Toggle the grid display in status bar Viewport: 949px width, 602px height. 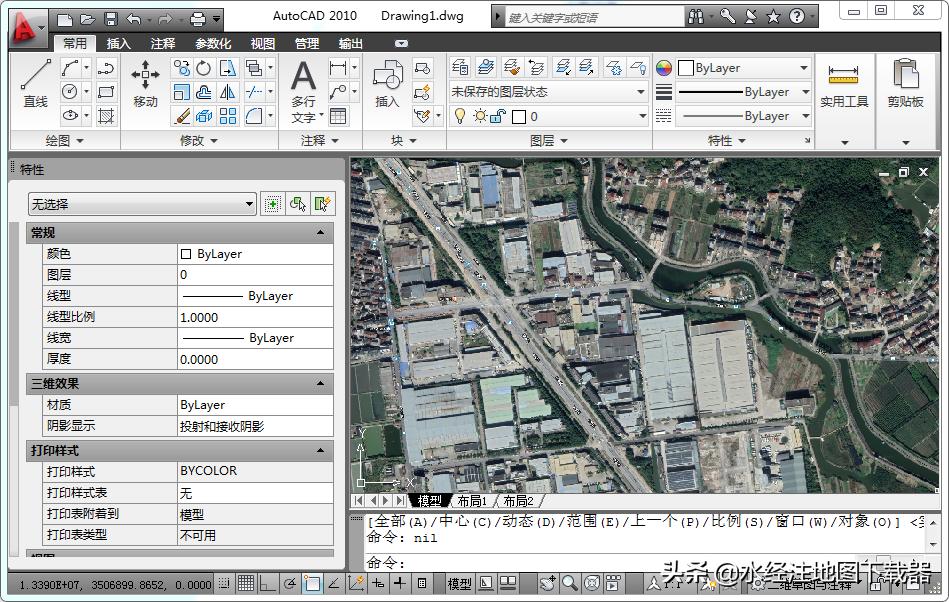tap(246, 583)
